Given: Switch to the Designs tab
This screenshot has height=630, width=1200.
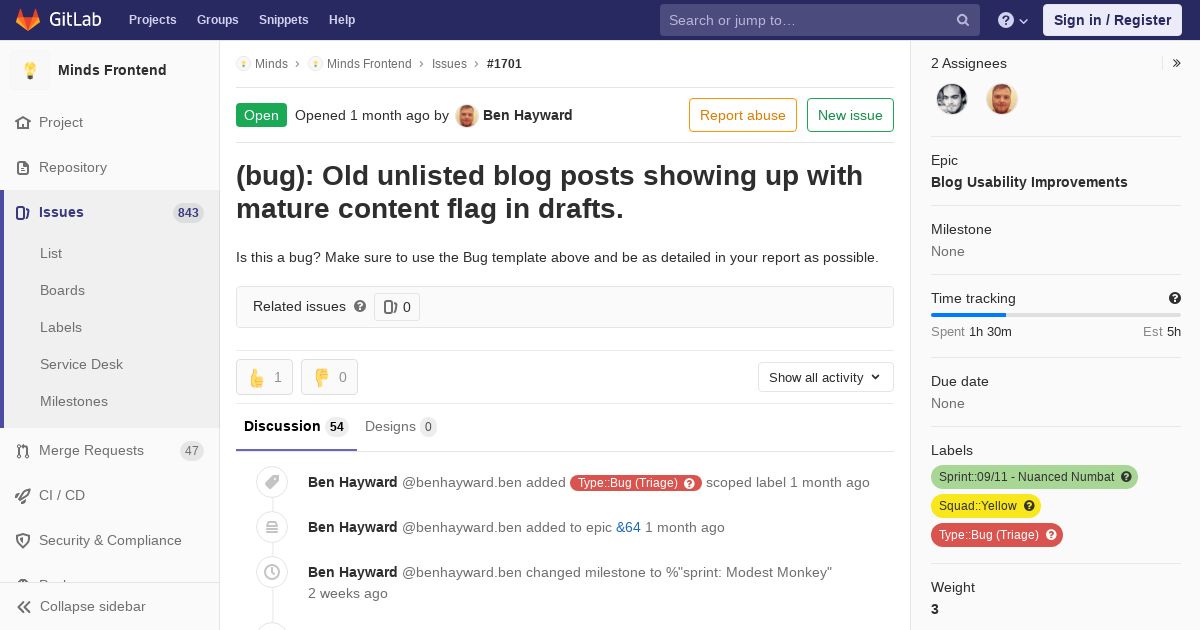Looking at the screenshot, I should click(x=400, y=427).
